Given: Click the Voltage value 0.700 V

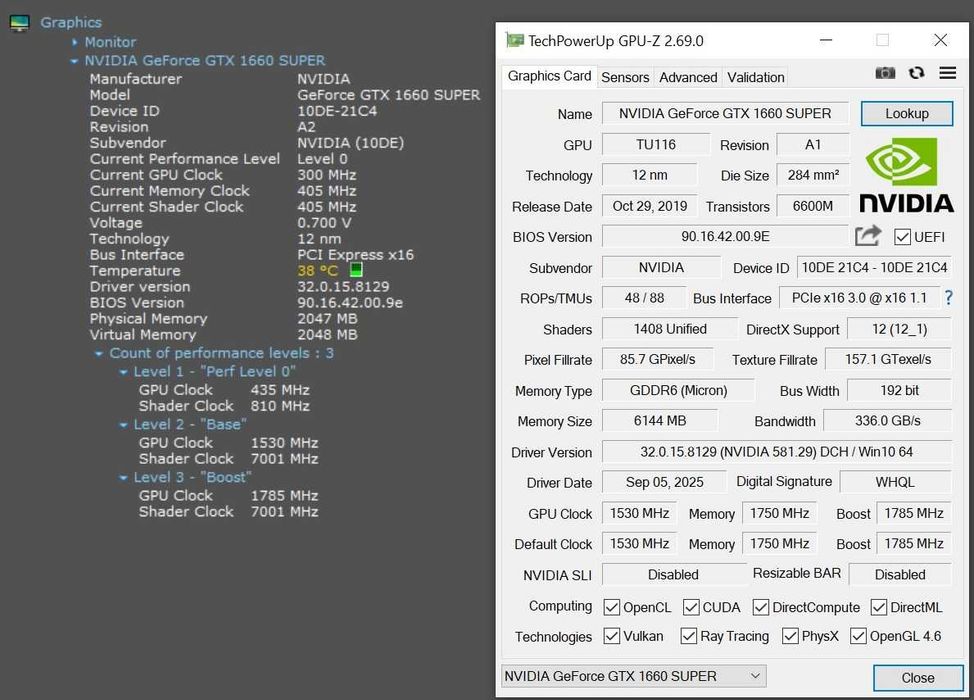Looking at the screenshot, I should click(x=324, y=223).
